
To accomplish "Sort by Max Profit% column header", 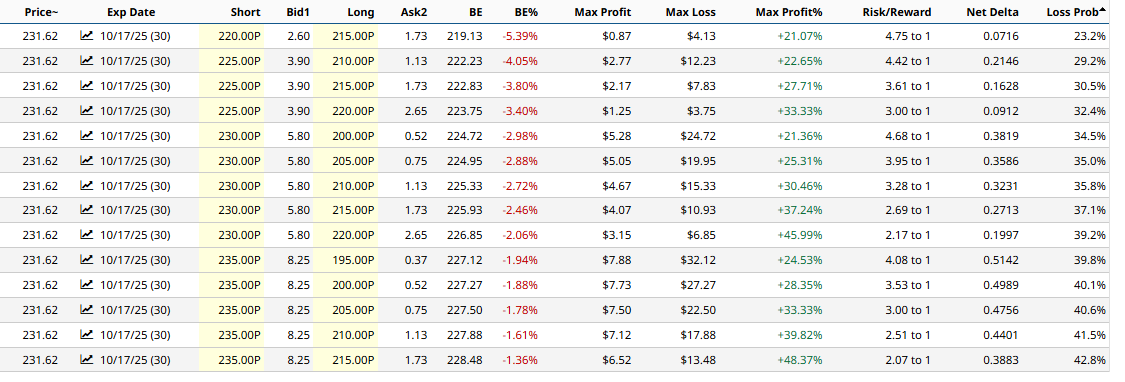I will 789,12.
